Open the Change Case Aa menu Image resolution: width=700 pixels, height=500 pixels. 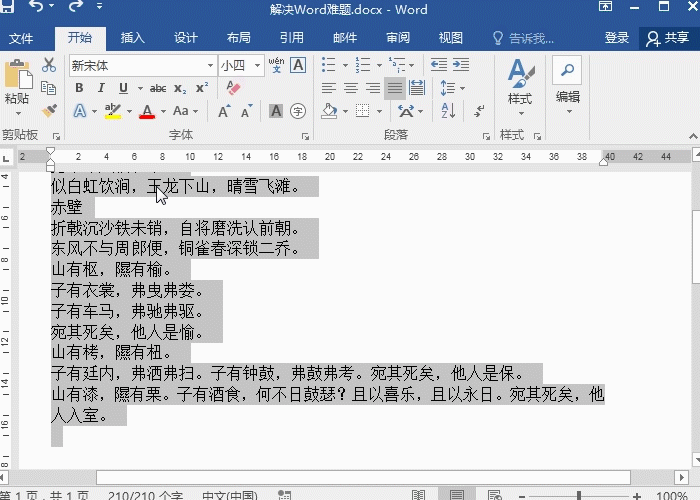[x=185, y=111]
